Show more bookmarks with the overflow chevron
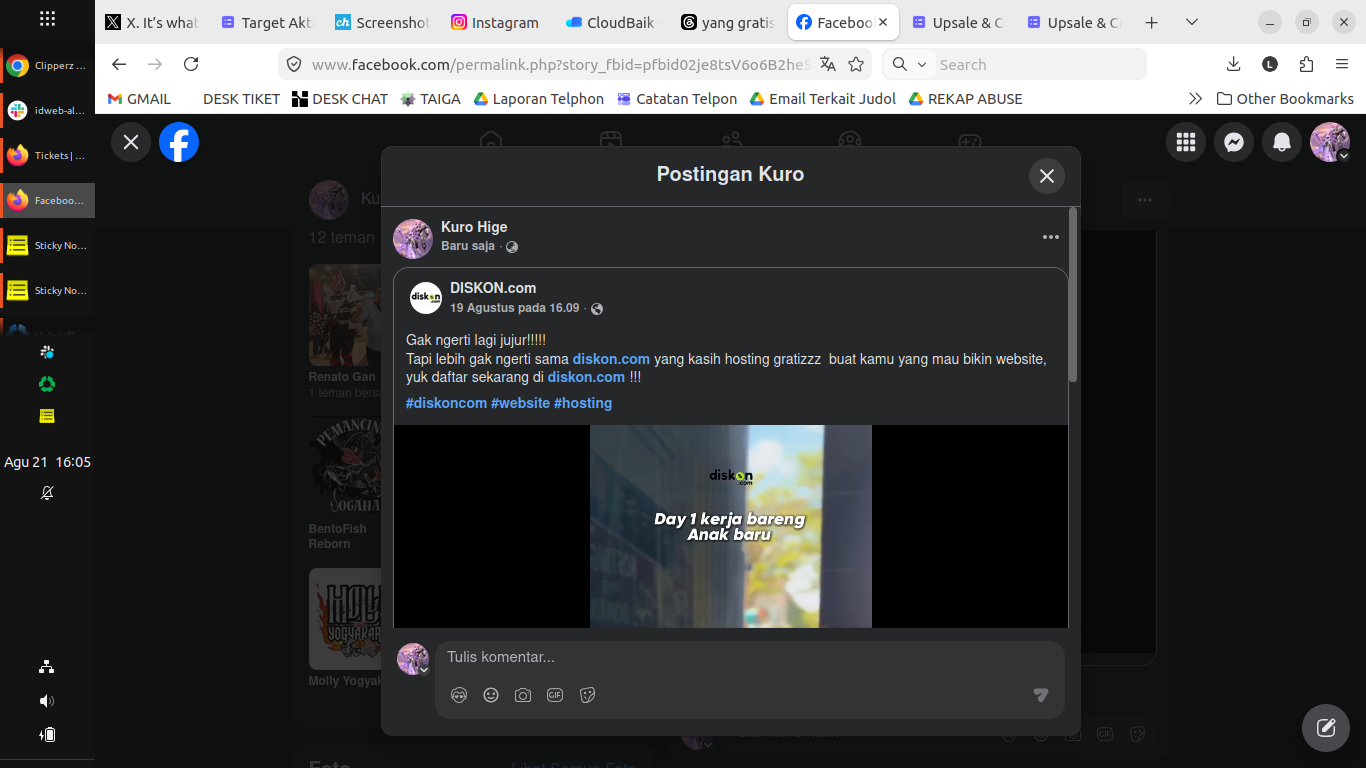 pyautogui.click(x=1195, y=99)
